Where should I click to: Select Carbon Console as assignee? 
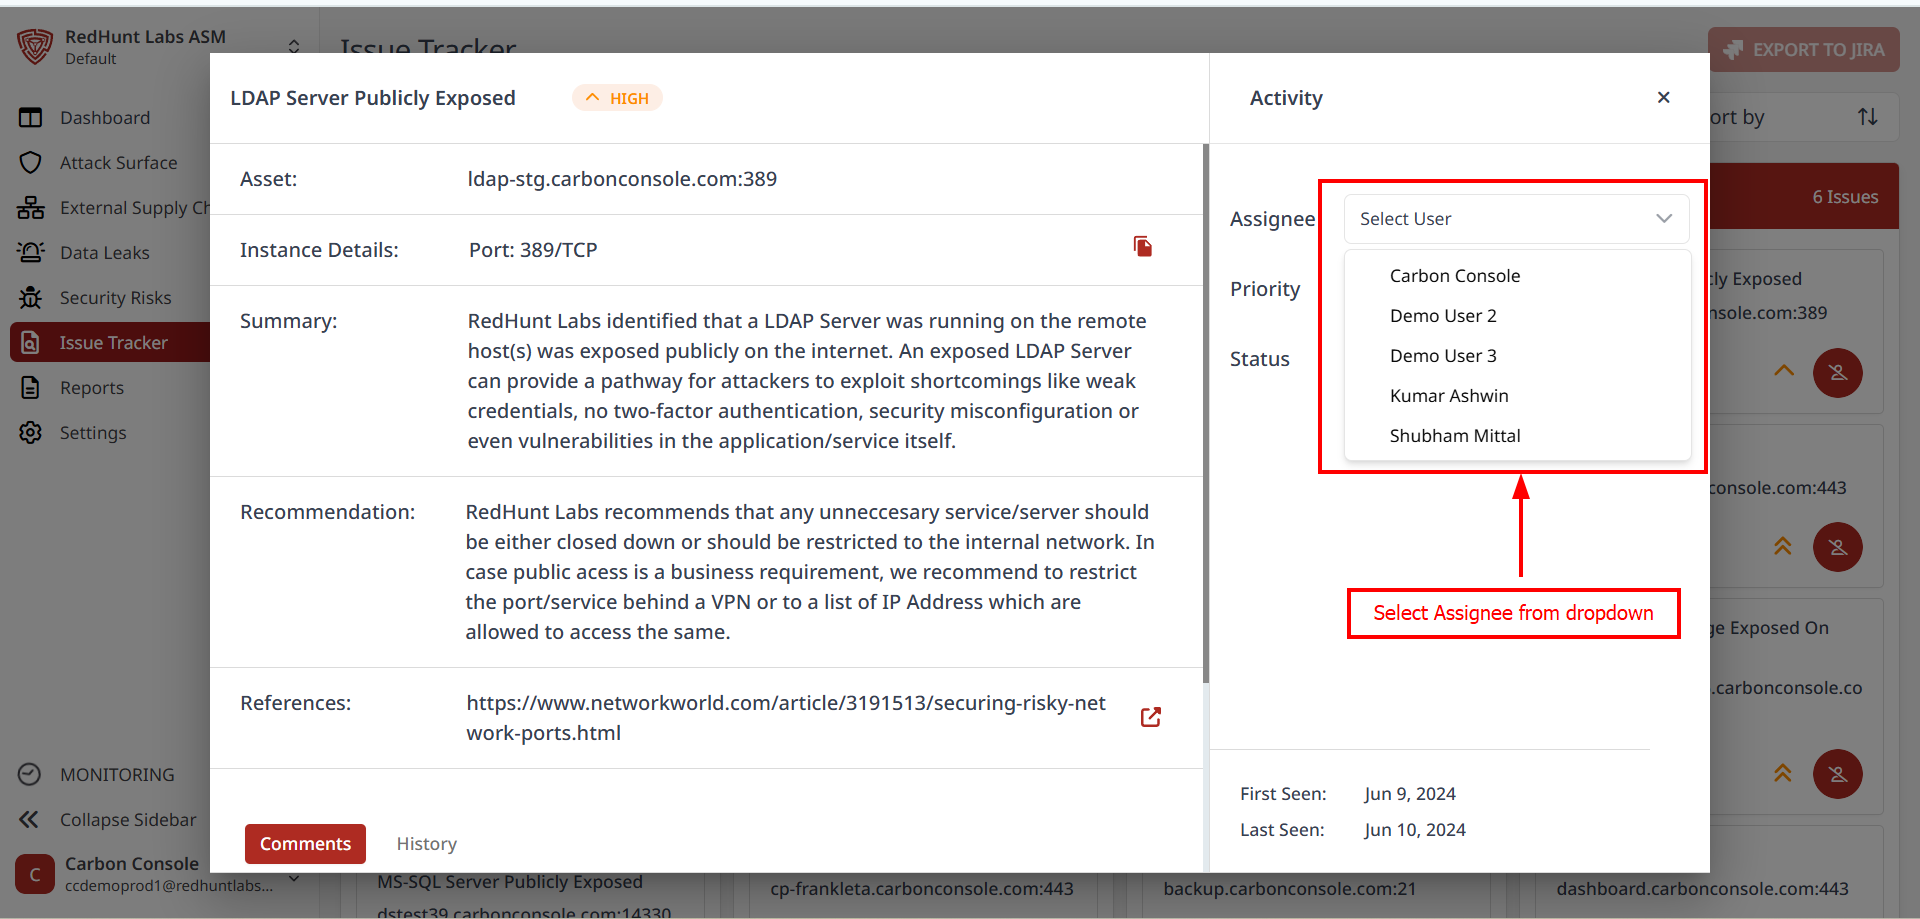coord(1517,276)
